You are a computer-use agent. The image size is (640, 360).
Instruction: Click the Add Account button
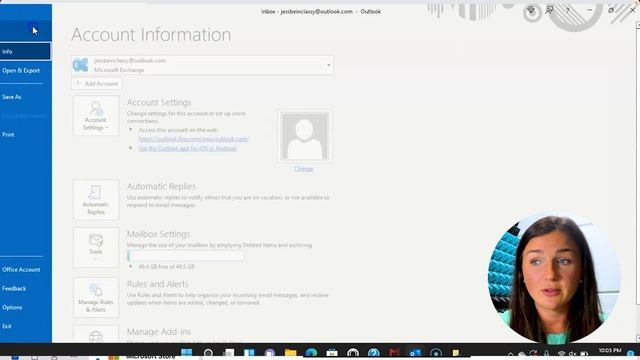97,84
